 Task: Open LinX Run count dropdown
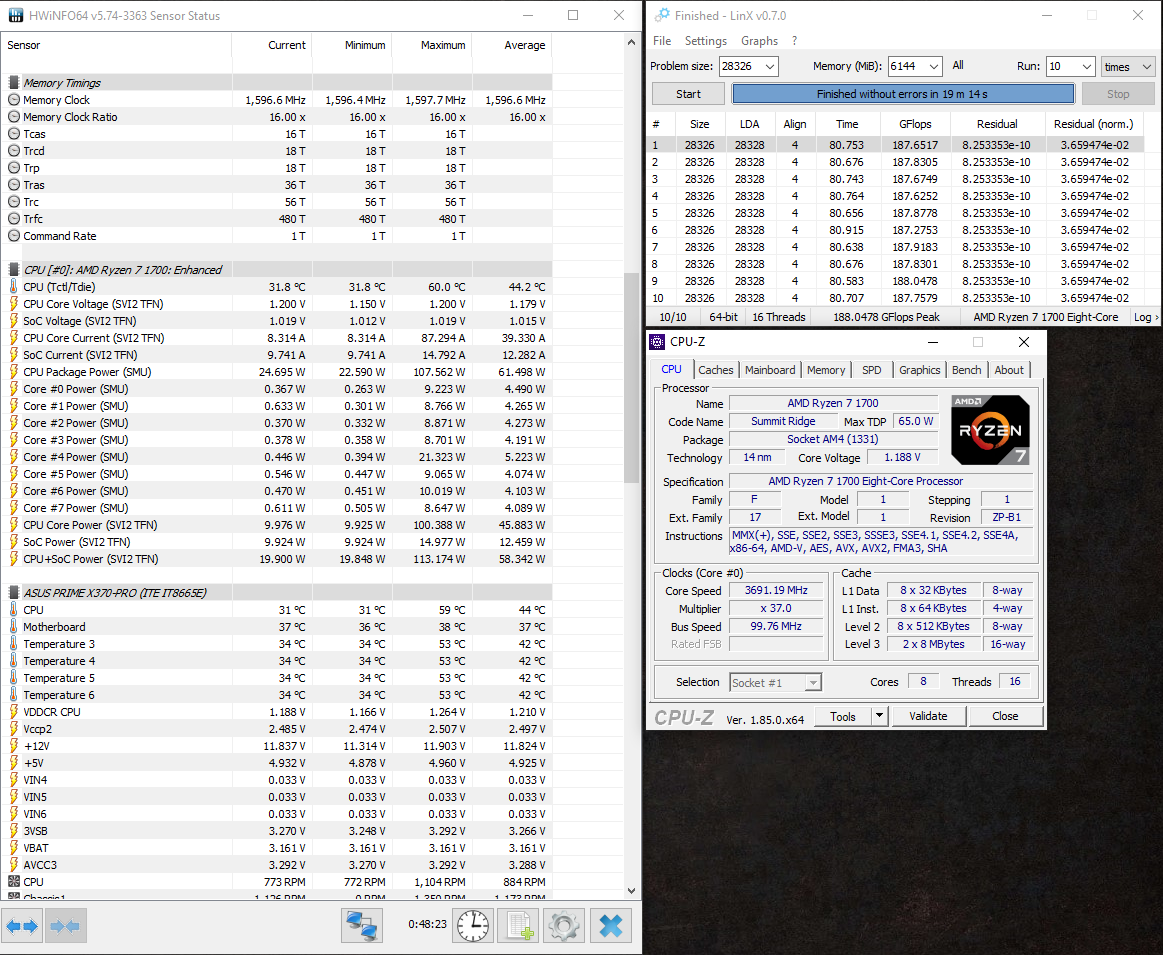1087,66
